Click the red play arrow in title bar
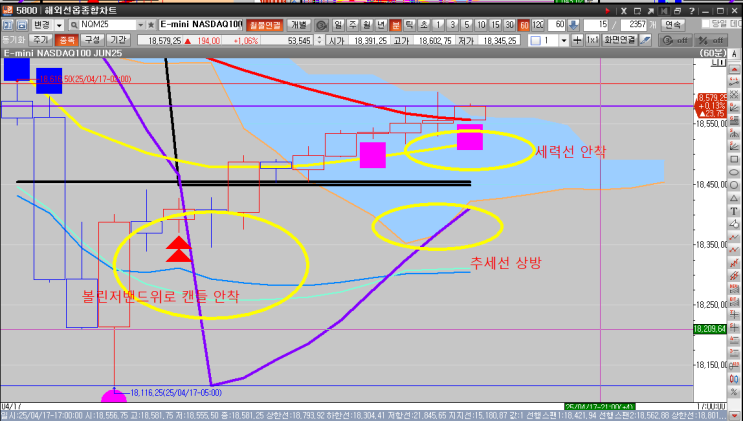Image resolution: width=743 pixels, height=421 pixels. (607, 10)
